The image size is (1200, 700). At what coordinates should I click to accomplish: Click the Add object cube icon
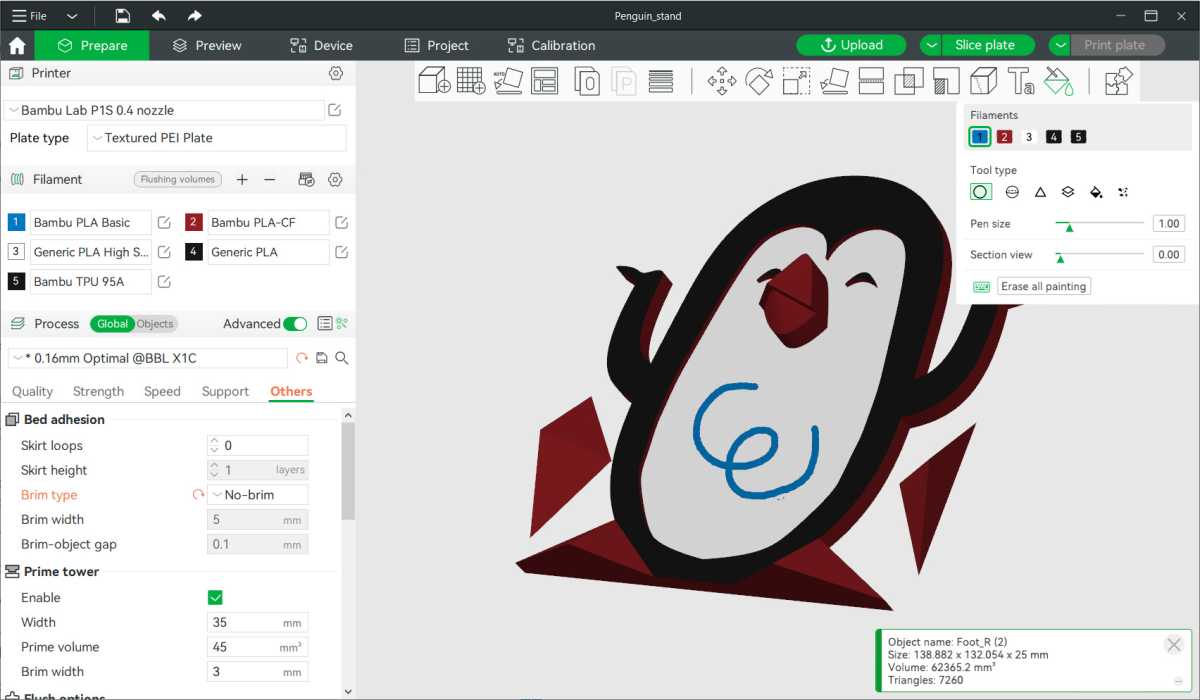(433, 81)
